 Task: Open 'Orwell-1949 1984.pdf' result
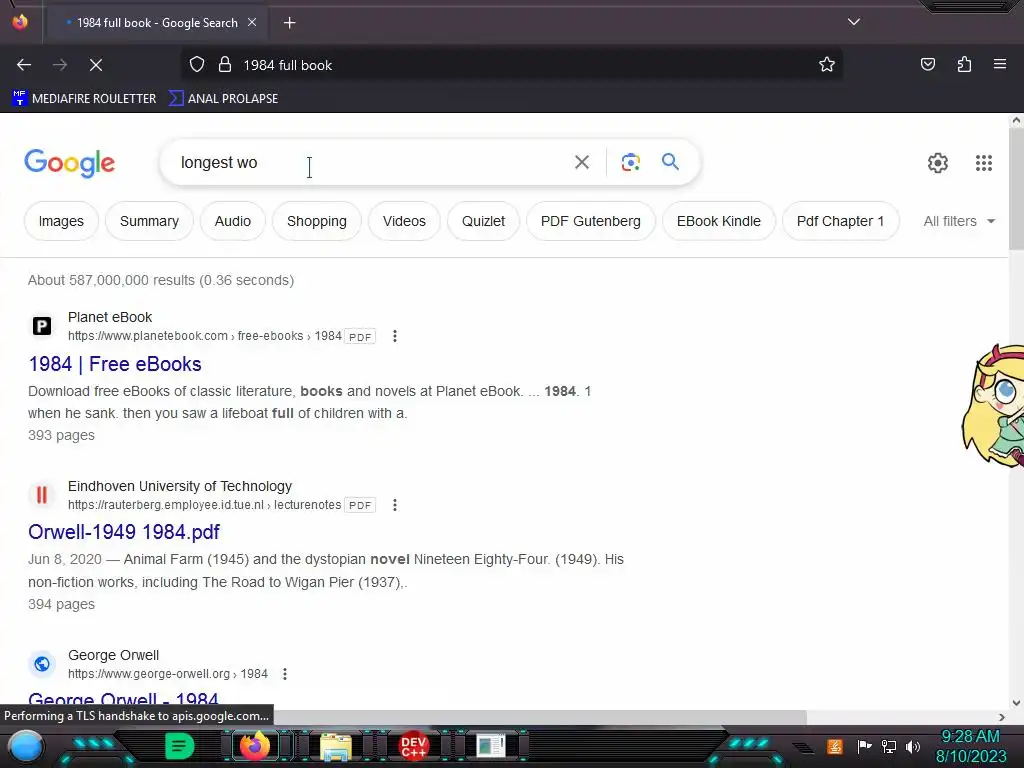tap(124, 532)
